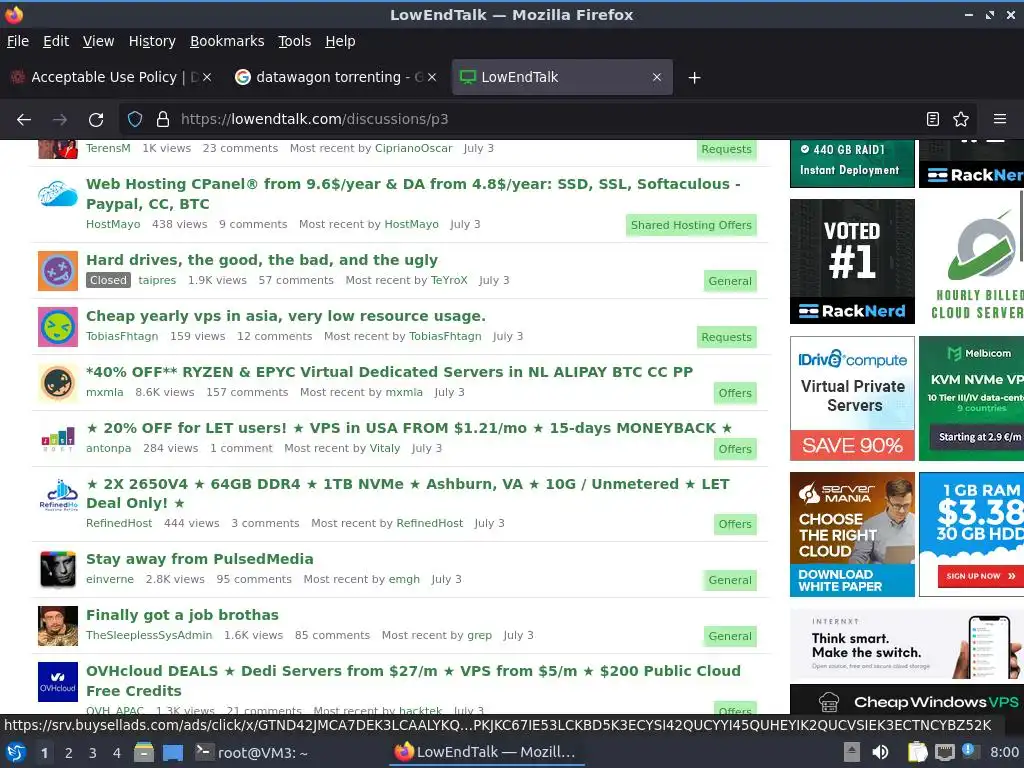Open the Web Hosting CPanel offer thread
This screenshot has width=1024, height=768.
tap(413, 194)
